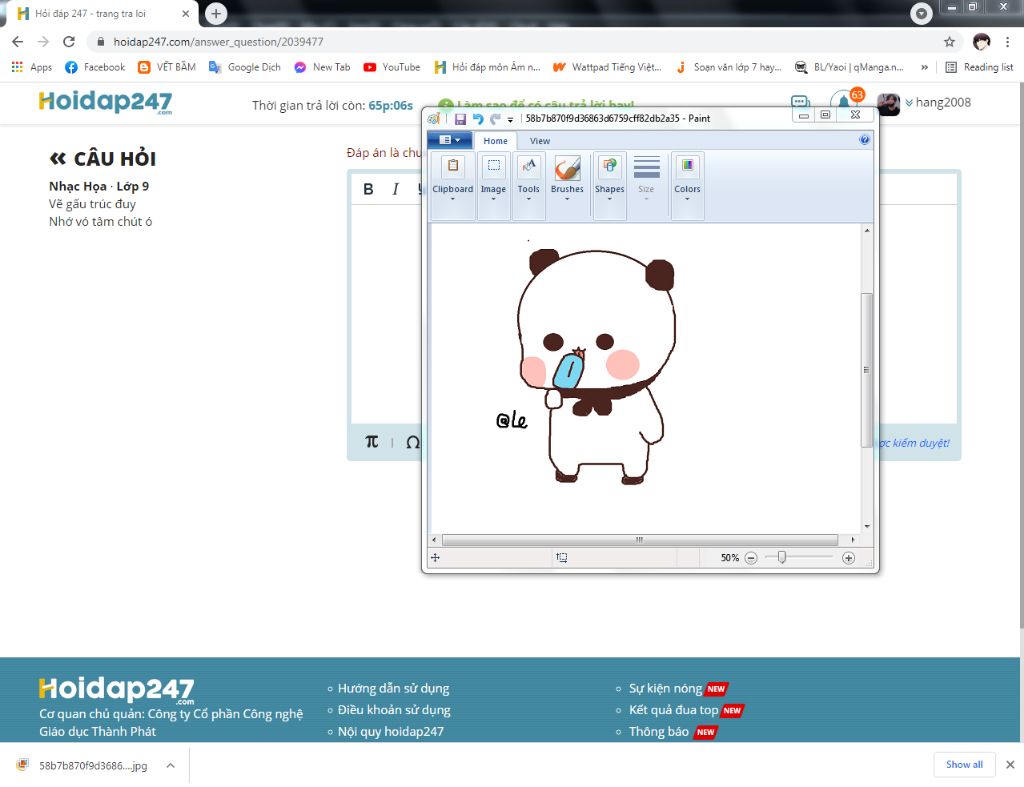Toggle Italic formatting in answer editor
The width and height of the screenshot is (1024, 787).
pos(395,189)
